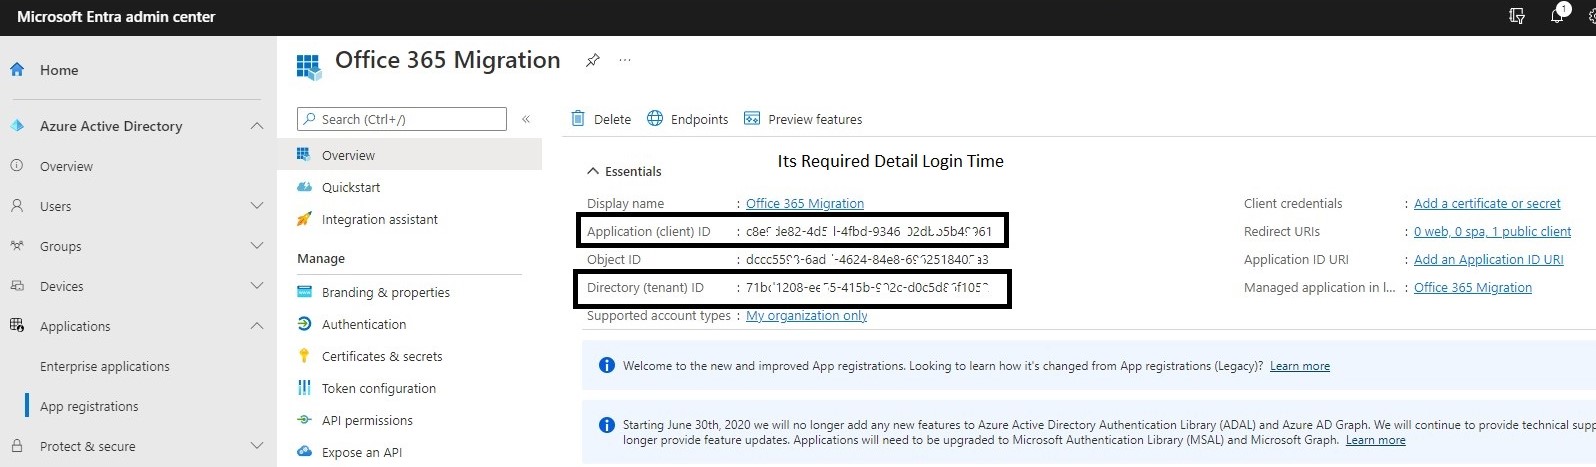Image resolution: width=1596 pixels, height=467 pixels.
Task: Open the redirect URIs link
Action: [x=1492, y=231]
